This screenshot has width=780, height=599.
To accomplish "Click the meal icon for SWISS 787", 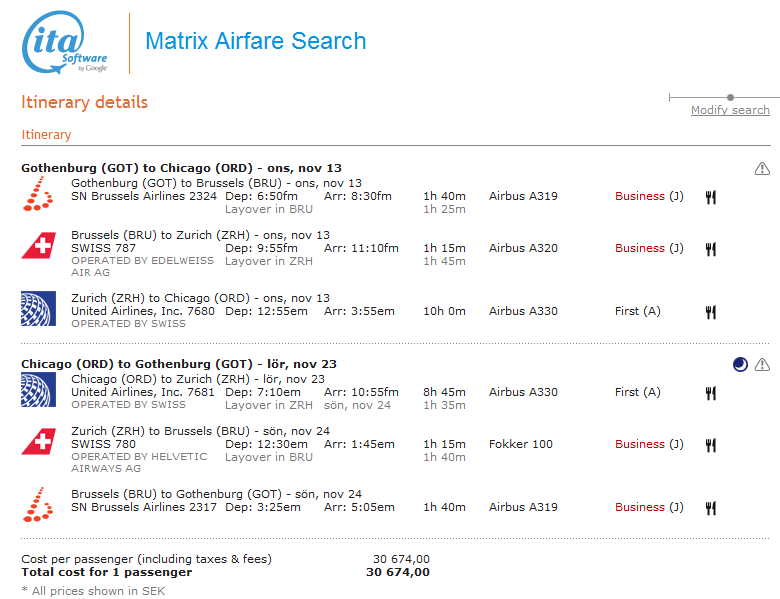I will 711,249.
